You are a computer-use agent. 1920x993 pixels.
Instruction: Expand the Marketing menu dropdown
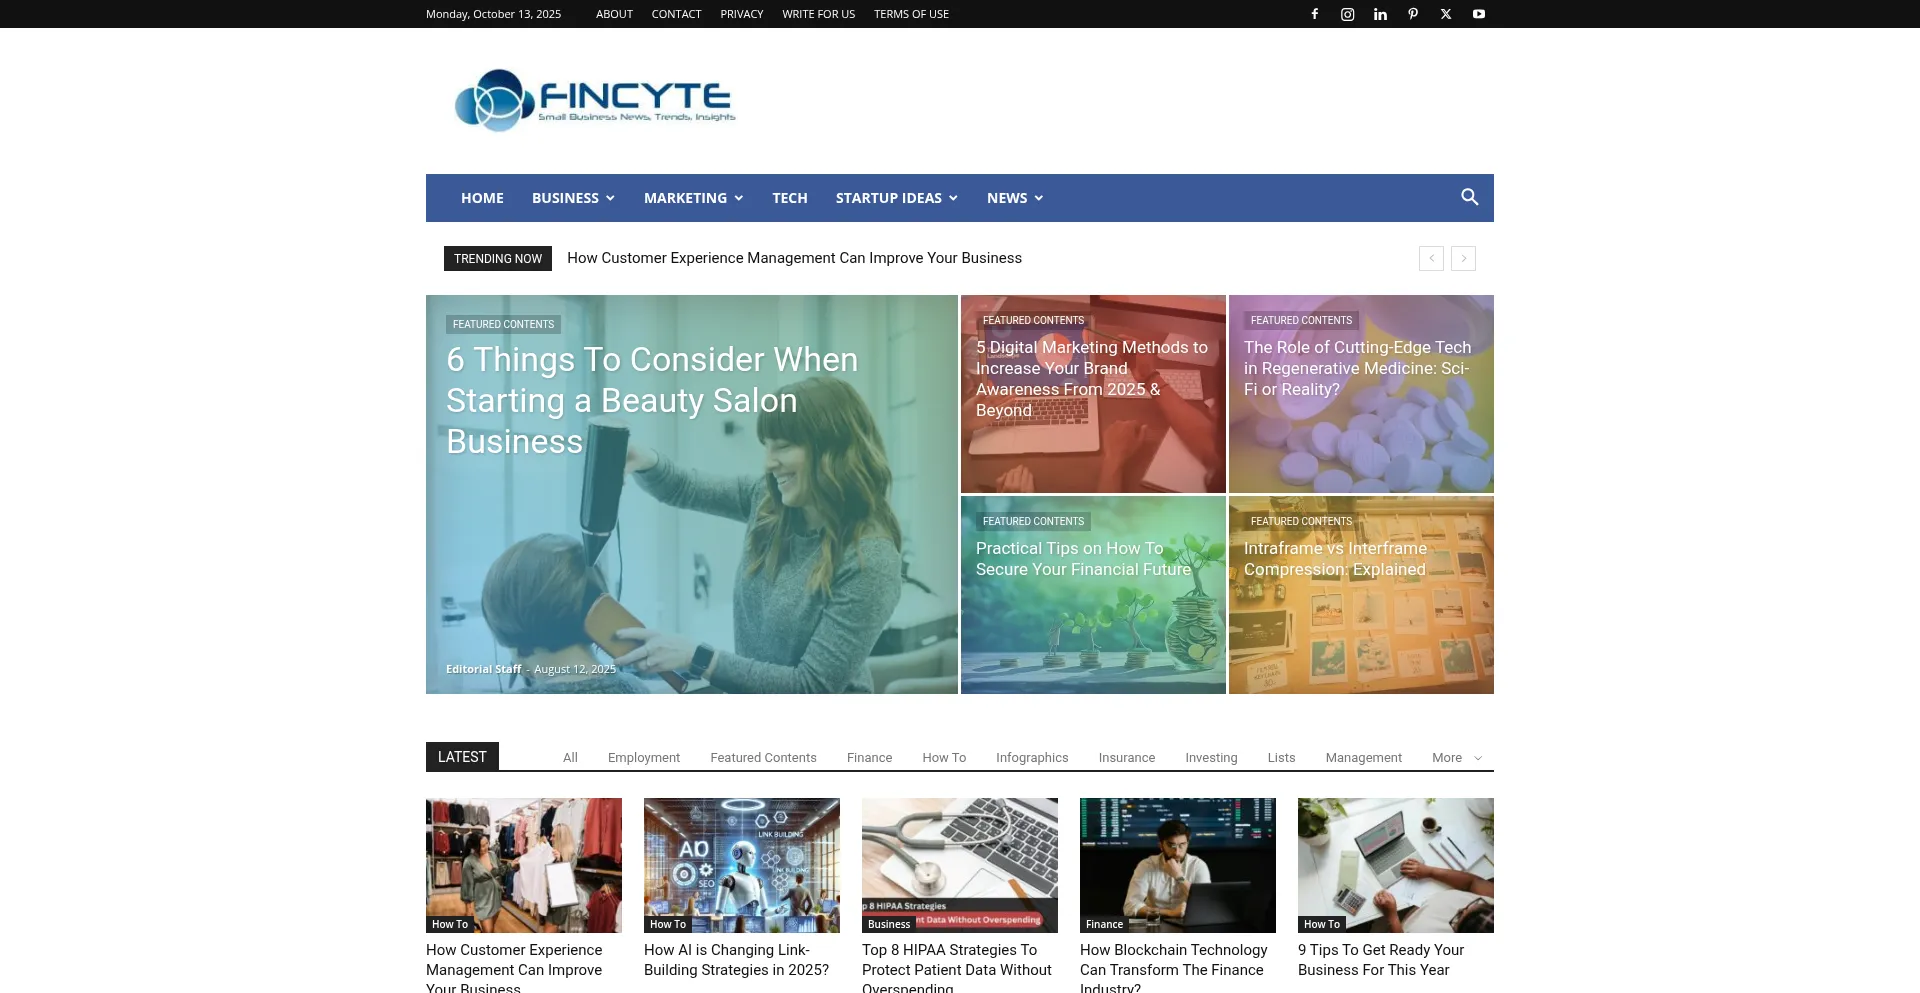point(693,198)
